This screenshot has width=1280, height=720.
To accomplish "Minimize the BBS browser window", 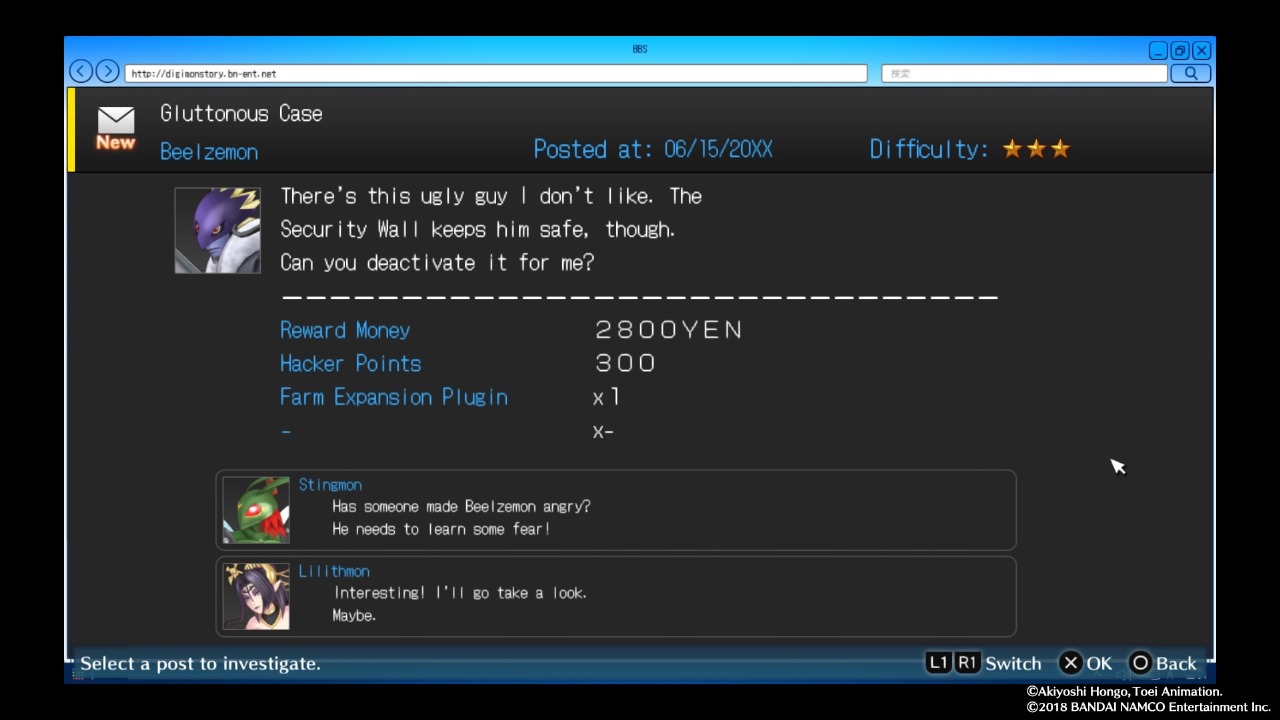I will (1158, 51).
